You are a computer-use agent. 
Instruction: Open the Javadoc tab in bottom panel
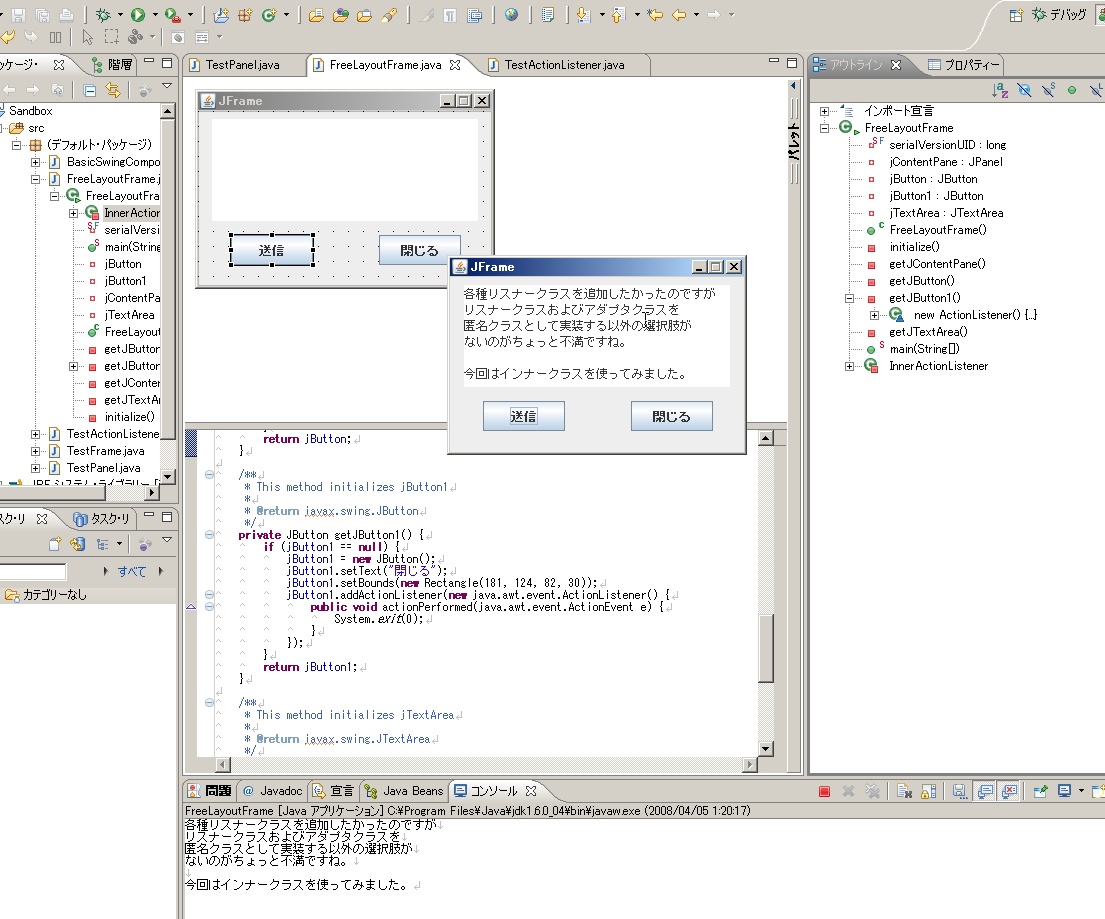273,790
